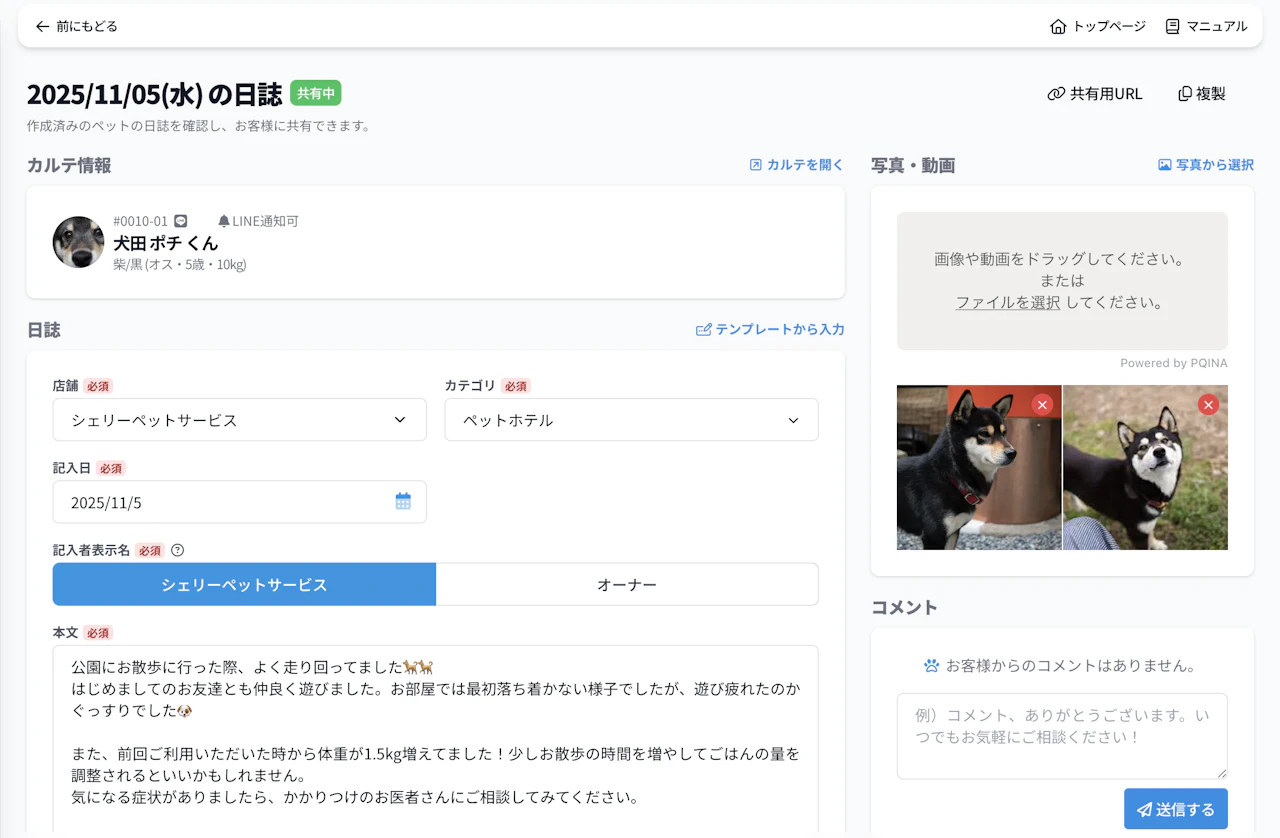Expand the カテゴリ dropdown showing ペットホテル

tap(631, 420)
